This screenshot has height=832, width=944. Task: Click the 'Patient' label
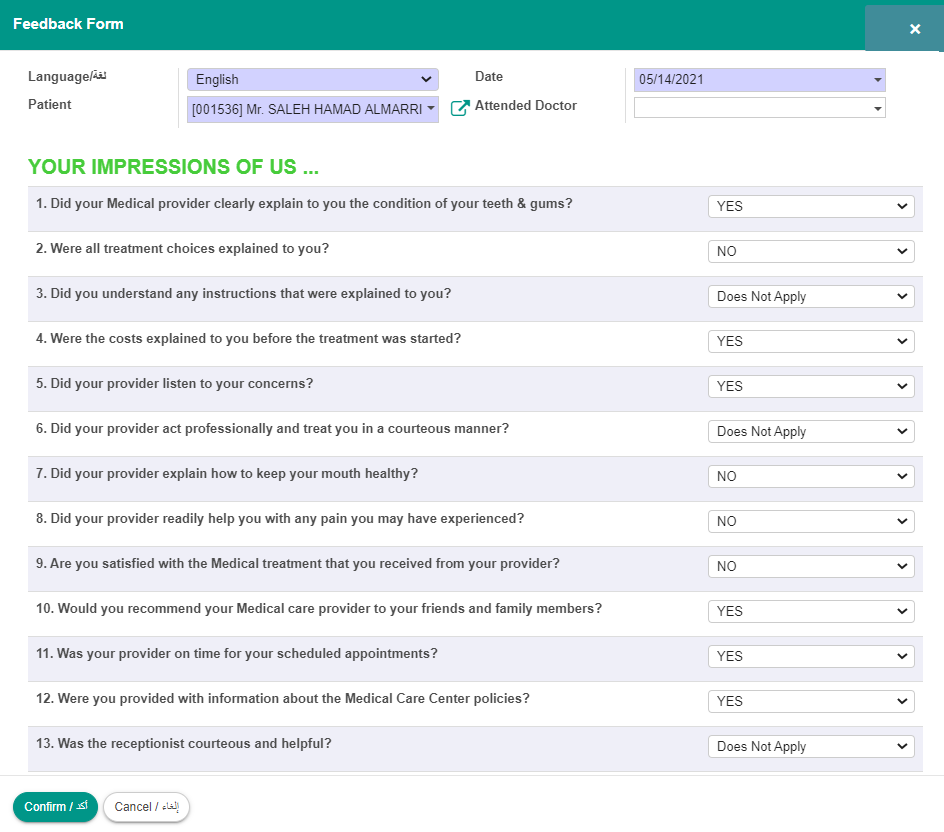point(49,105)
